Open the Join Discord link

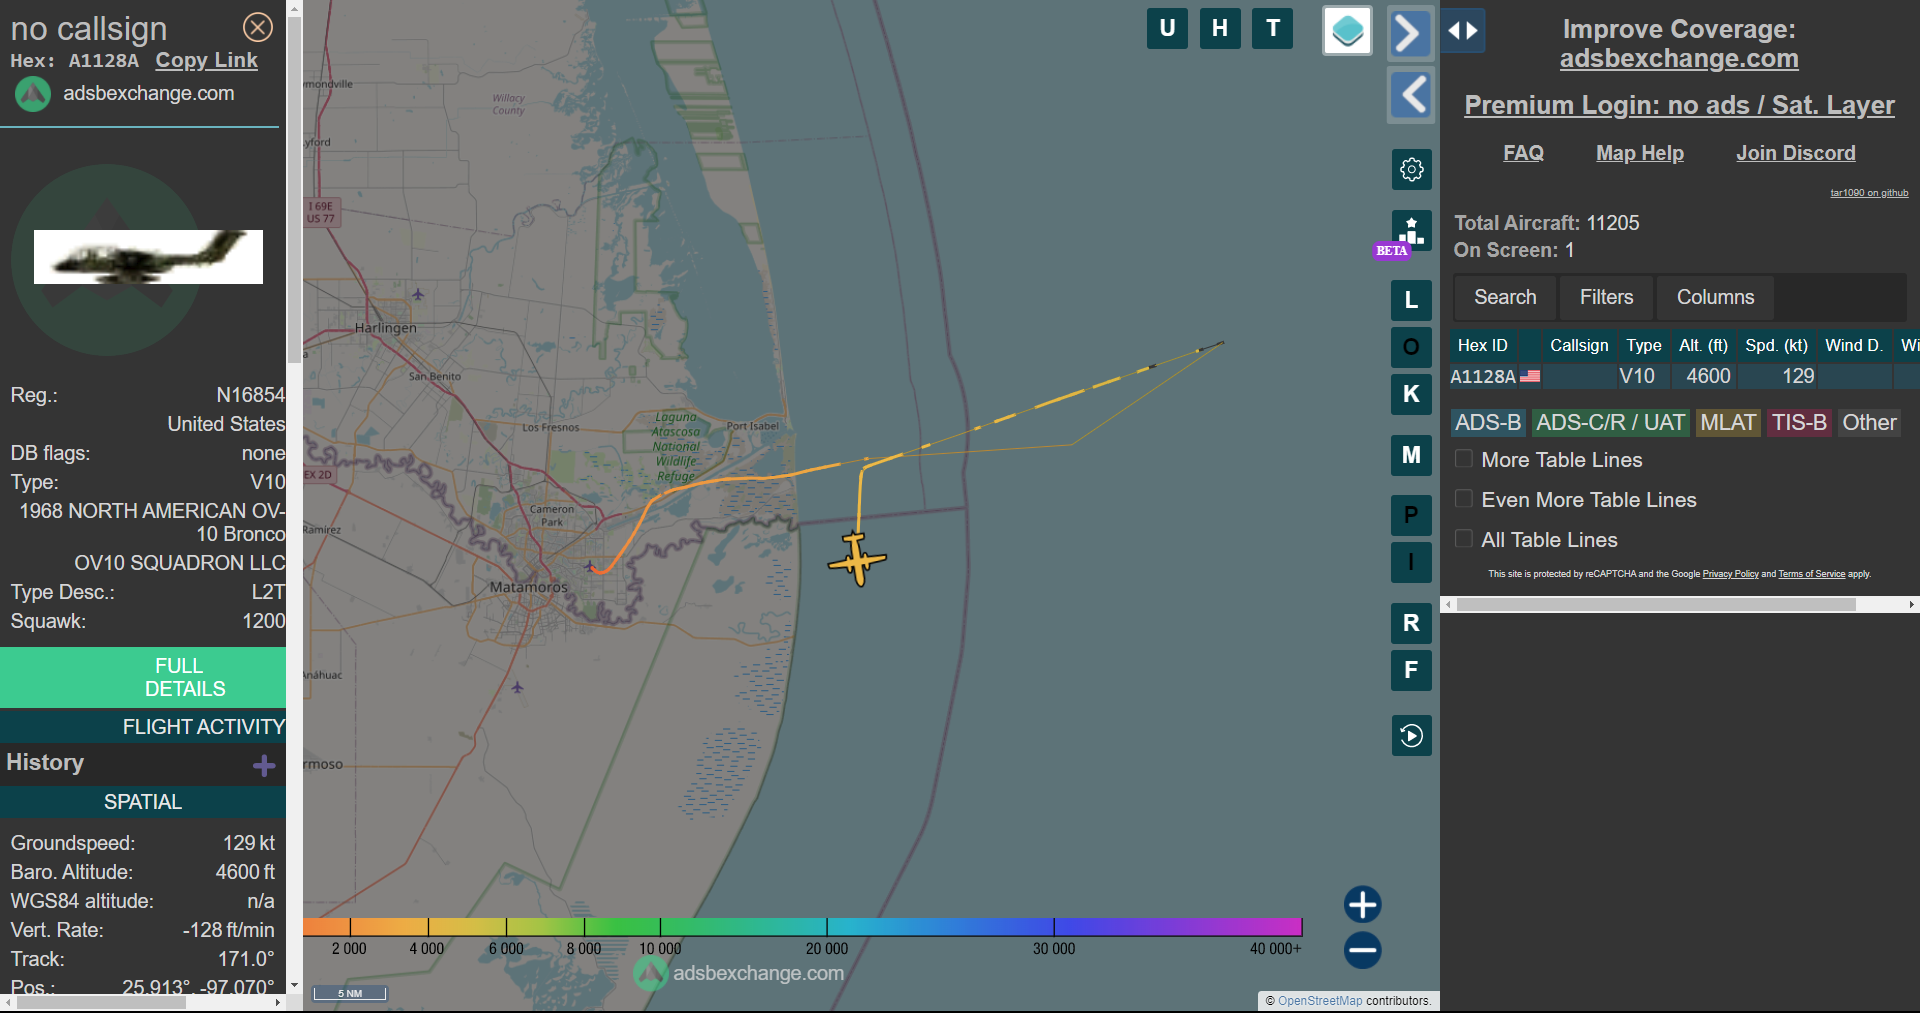click(x=1795, y=153)
